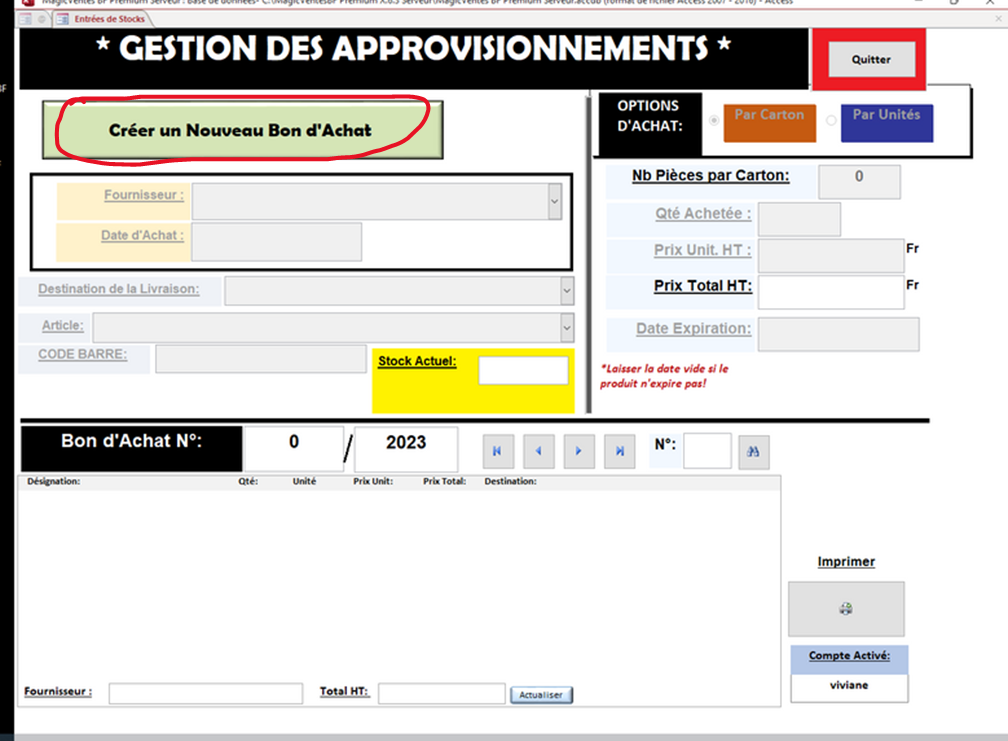Click the yellow Stock Actuel field
This screenshot has height=741, width=1008.
(x=523, y=370)
